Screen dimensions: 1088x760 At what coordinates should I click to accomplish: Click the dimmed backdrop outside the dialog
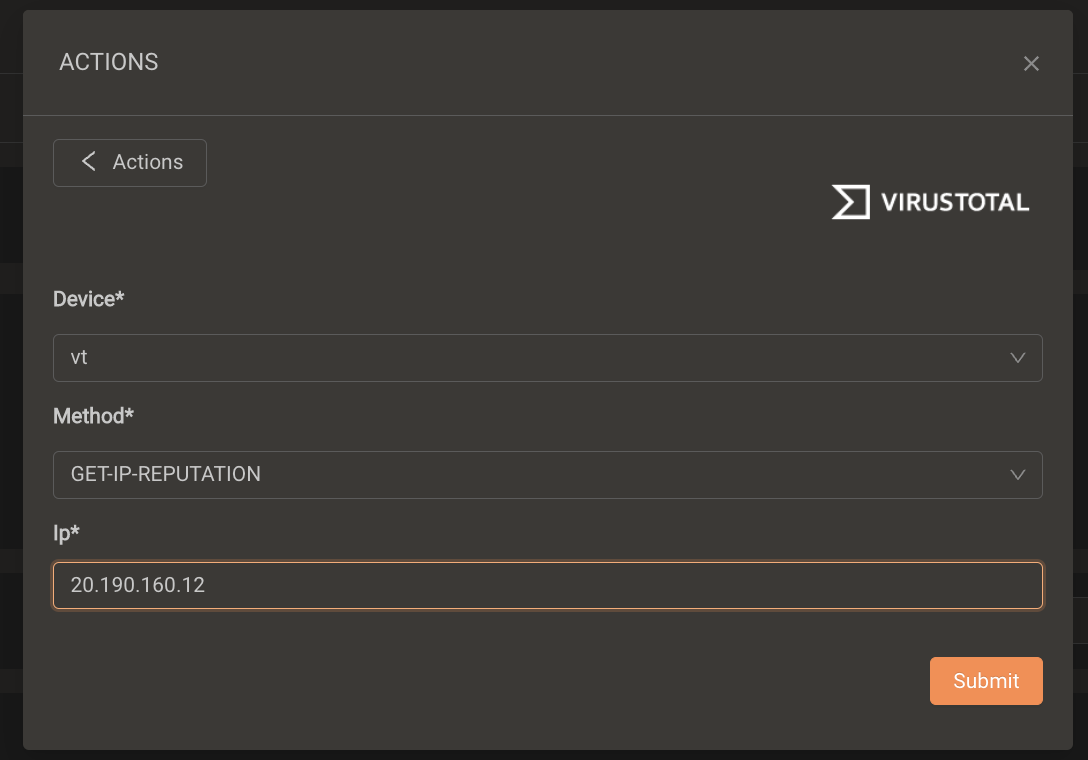click(10, 400)
